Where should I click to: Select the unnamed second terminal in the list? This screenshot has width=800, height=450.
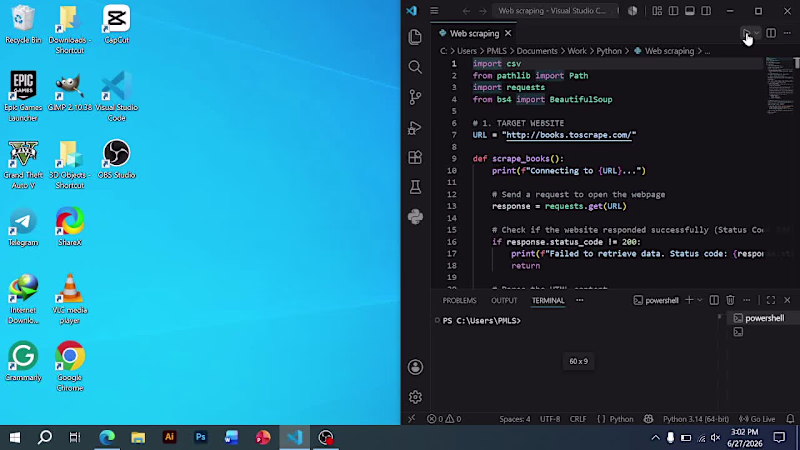coord(738,332)
